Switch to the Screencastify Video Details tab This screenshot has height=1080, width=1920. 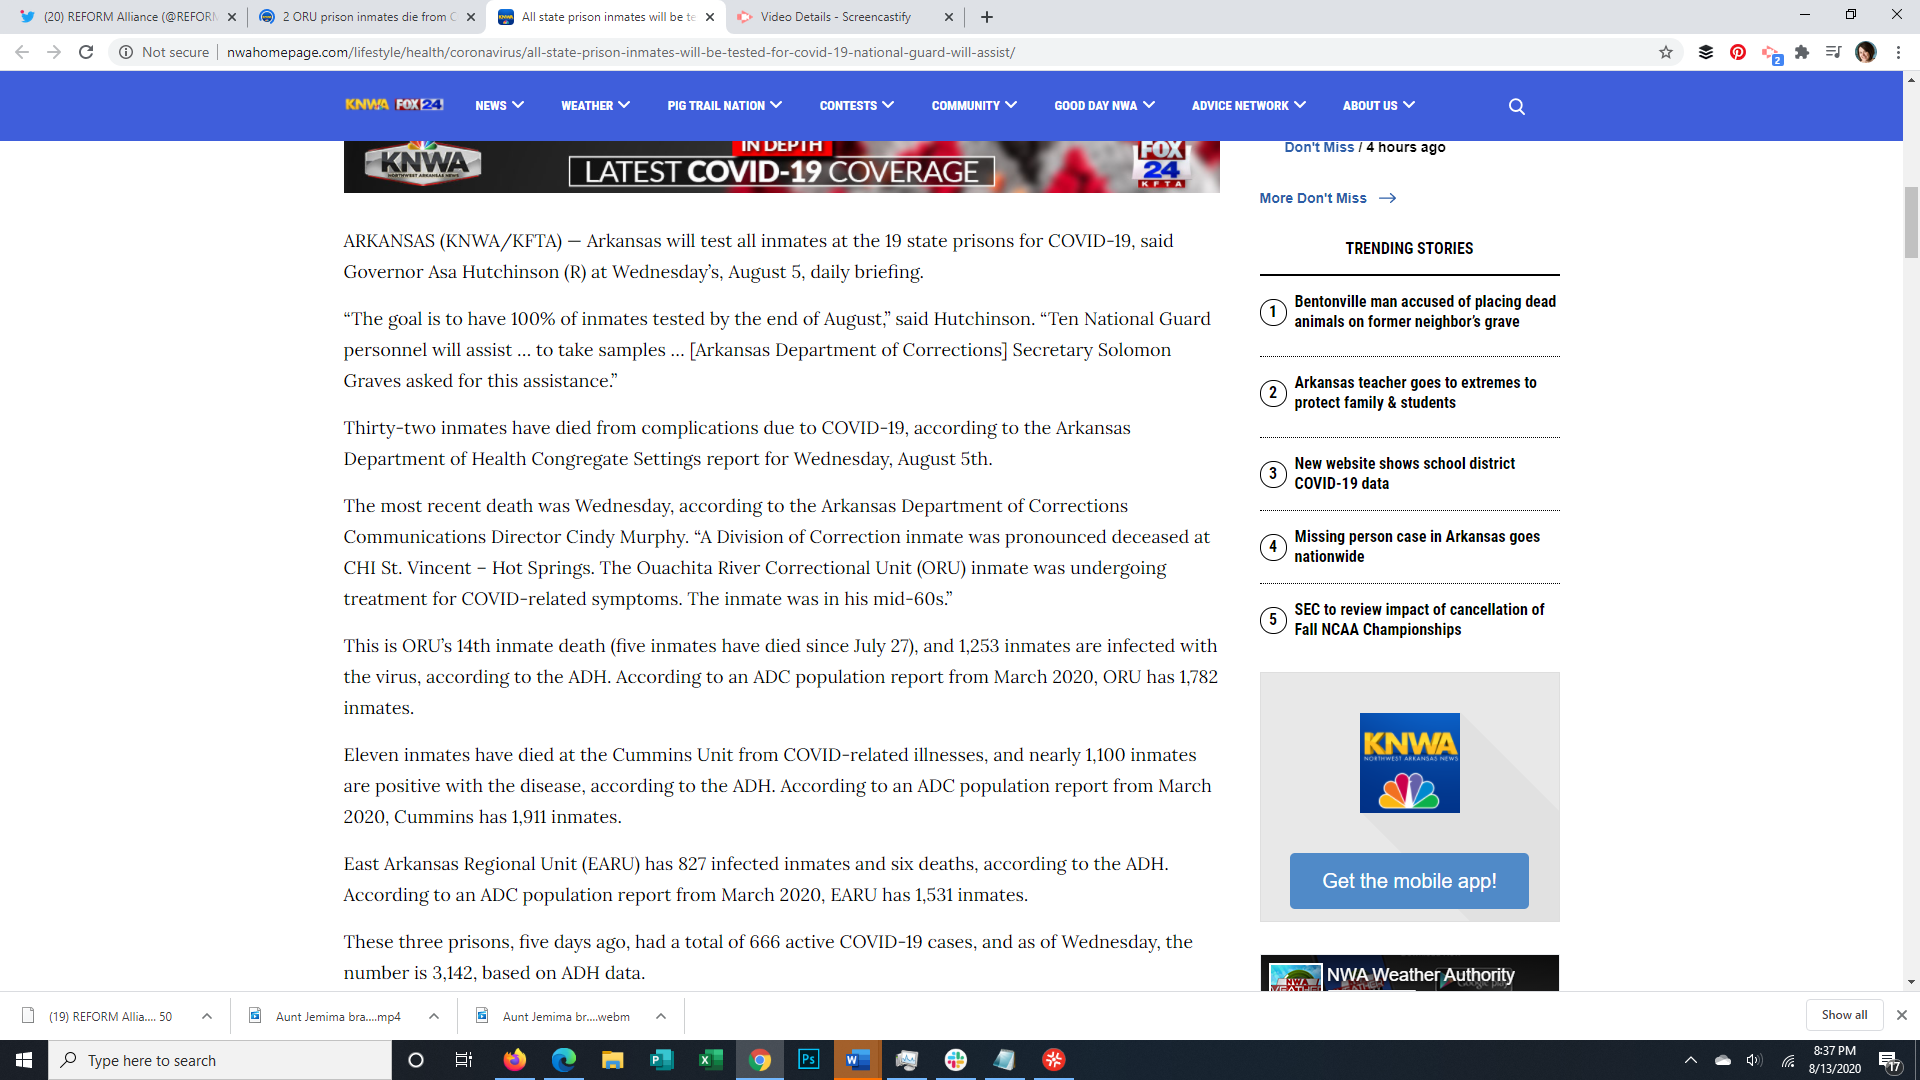(835, 17)
